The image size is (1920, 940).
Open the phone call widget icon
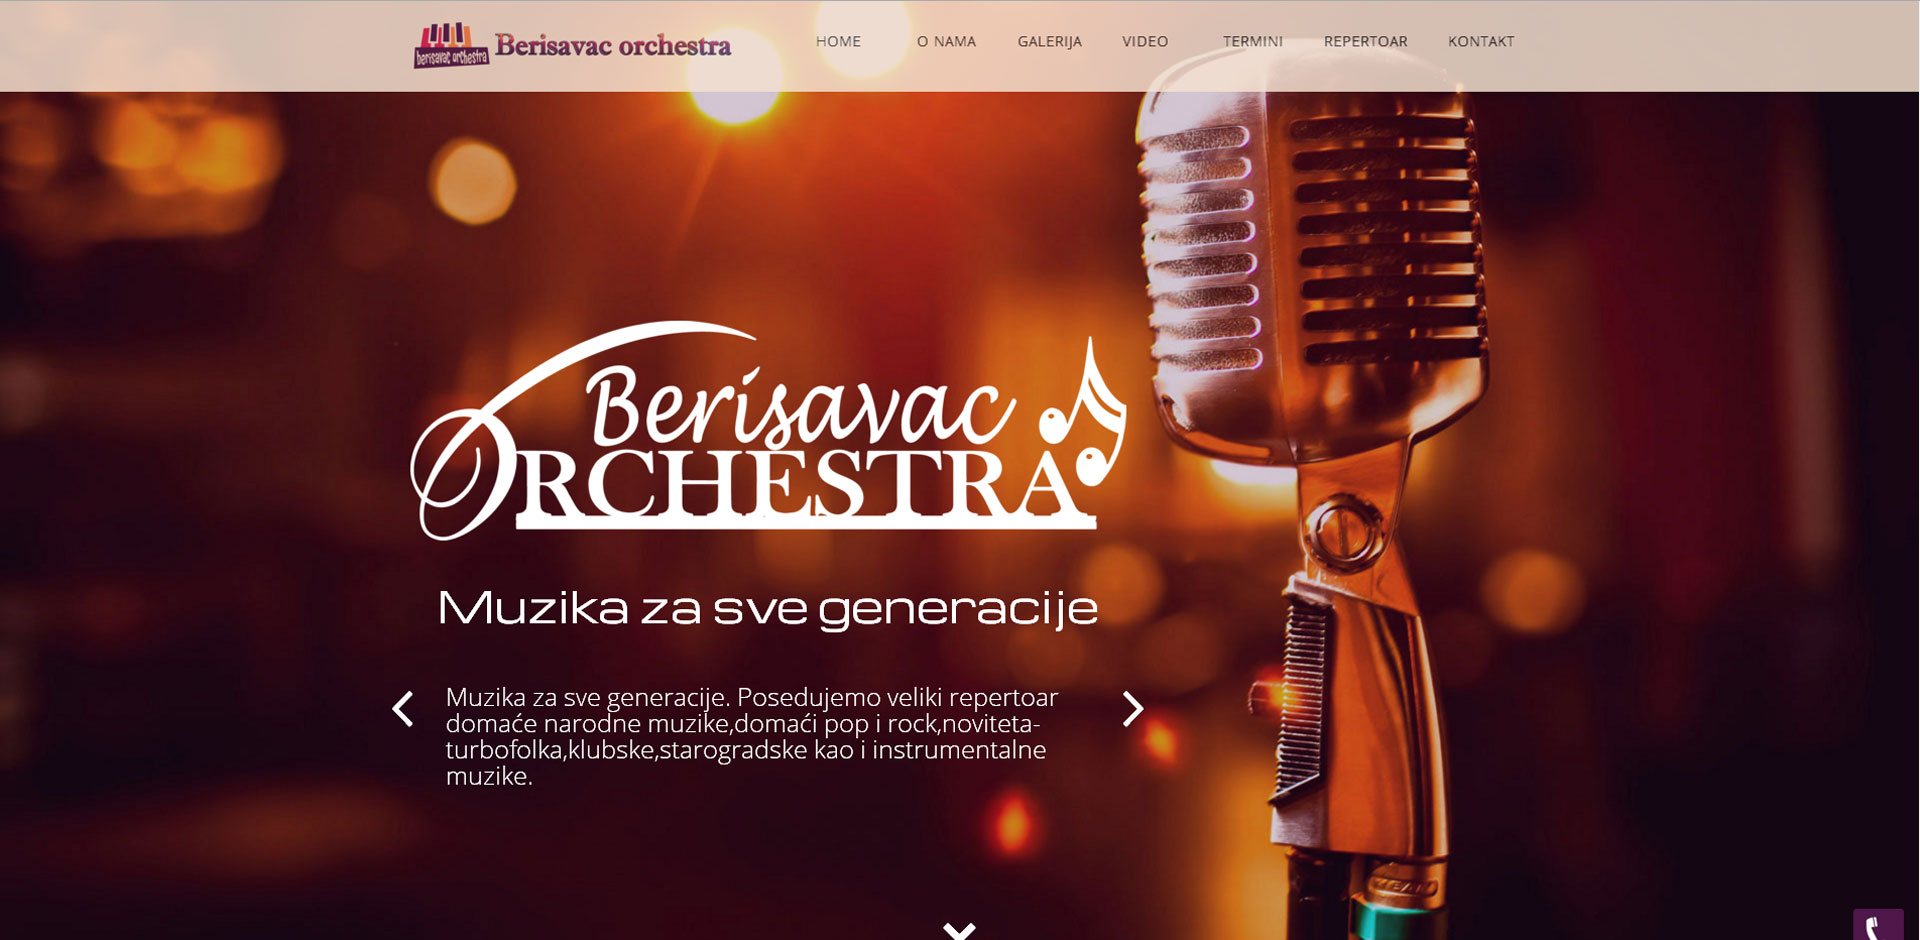(1878, 925)
